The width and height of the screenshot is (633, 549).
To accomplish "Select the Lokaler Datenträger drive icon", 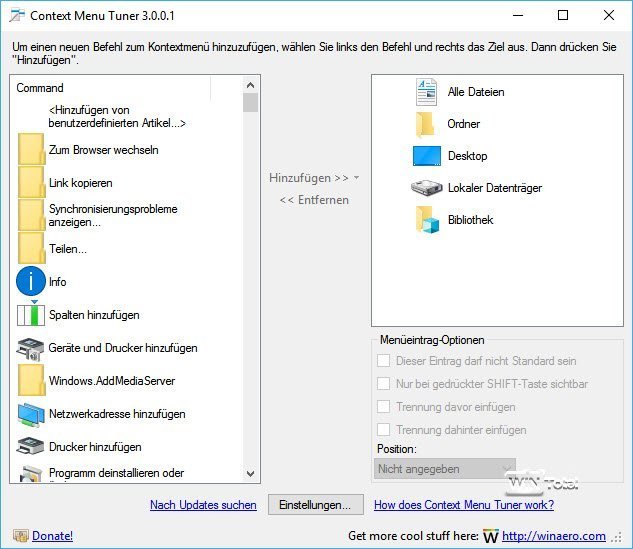I will click(427, 188).
